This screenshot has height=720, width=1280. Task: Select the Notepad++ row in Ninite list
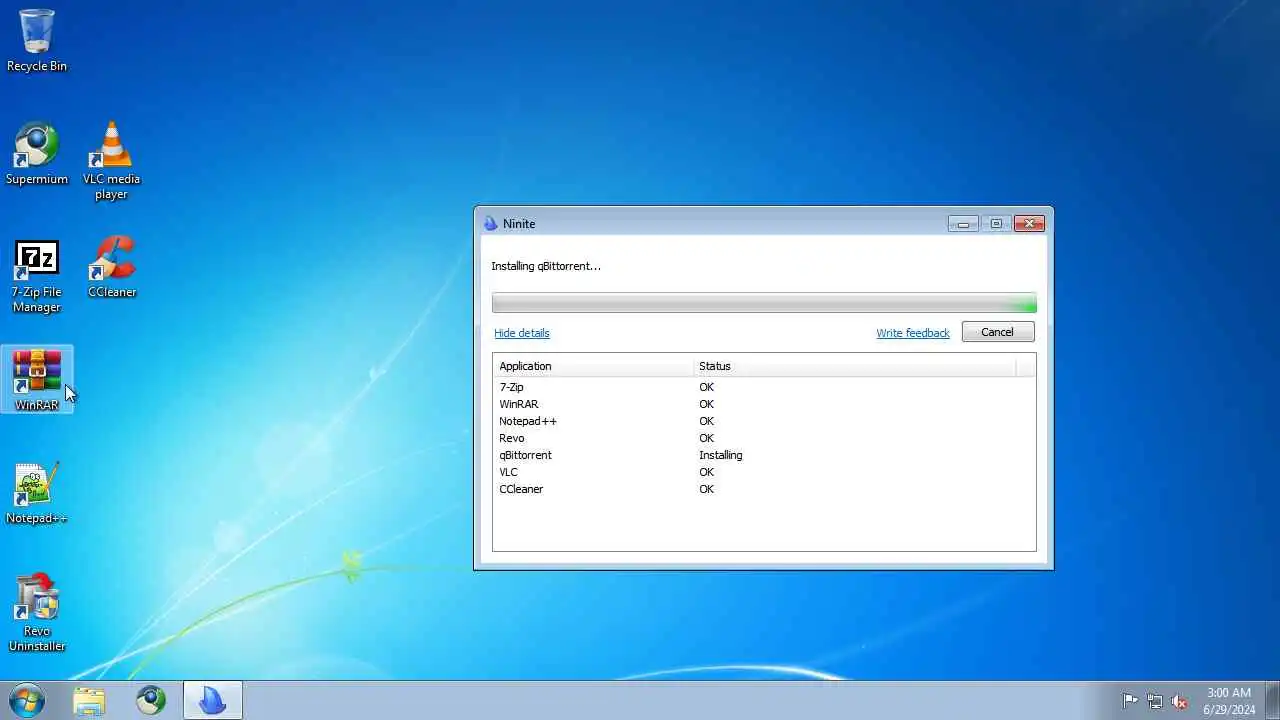[764, 421]
